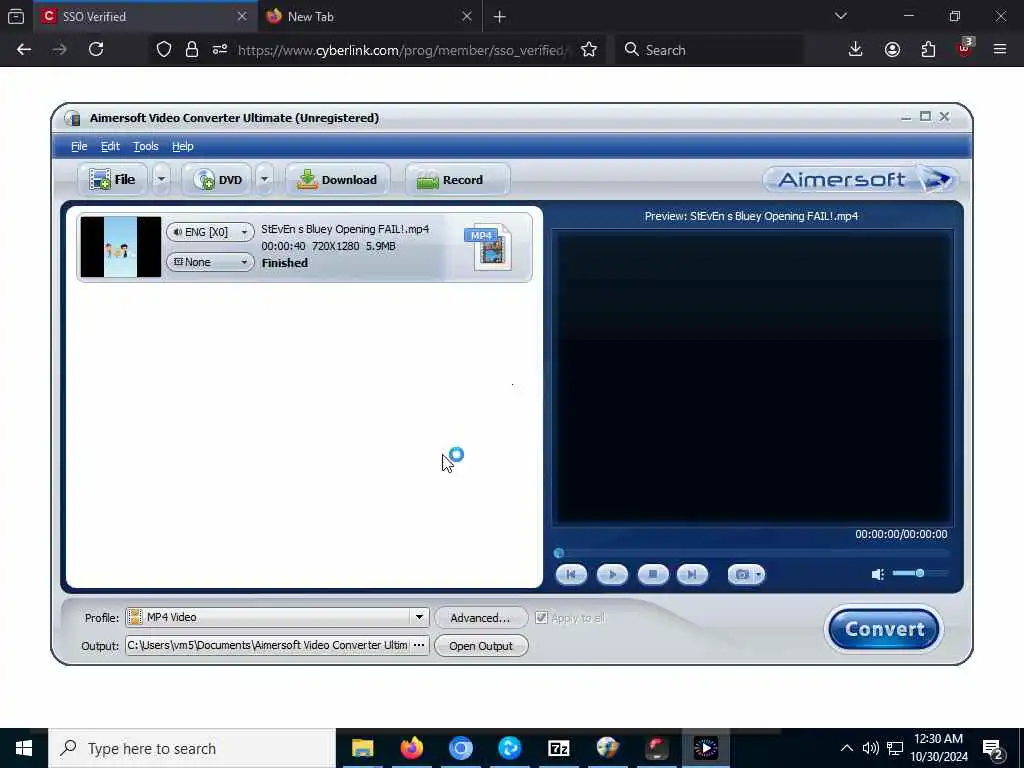Open the taskbar notification center
1024x768 pixels.
[993, 750]
